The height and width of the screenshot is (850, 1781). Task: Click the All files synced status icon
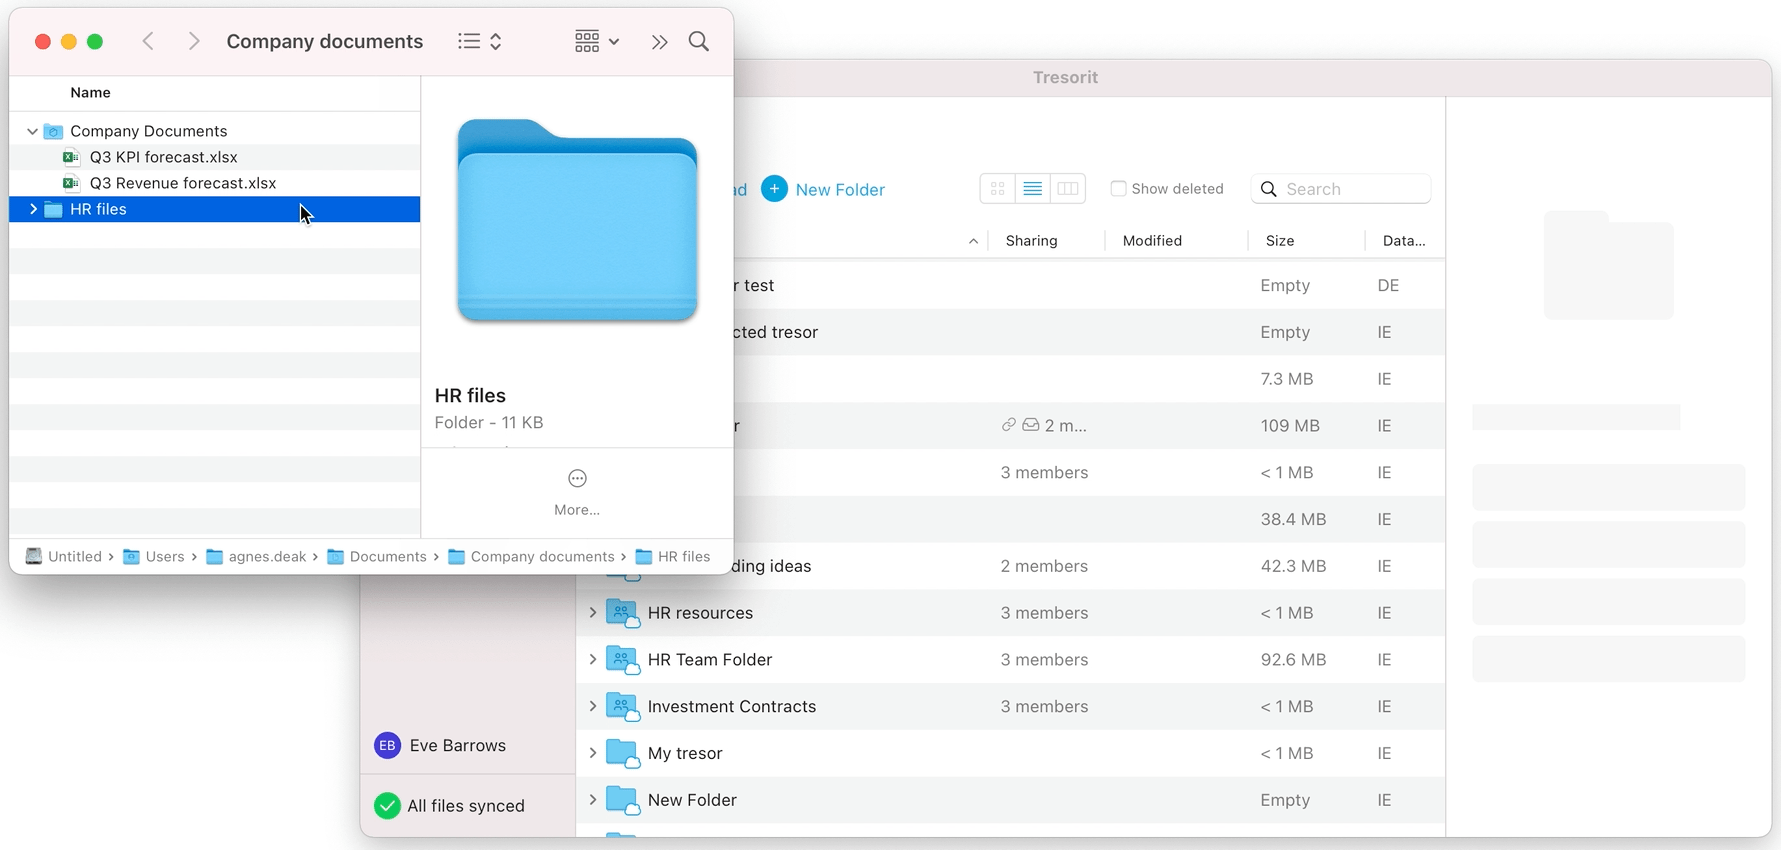pos(387,806)
